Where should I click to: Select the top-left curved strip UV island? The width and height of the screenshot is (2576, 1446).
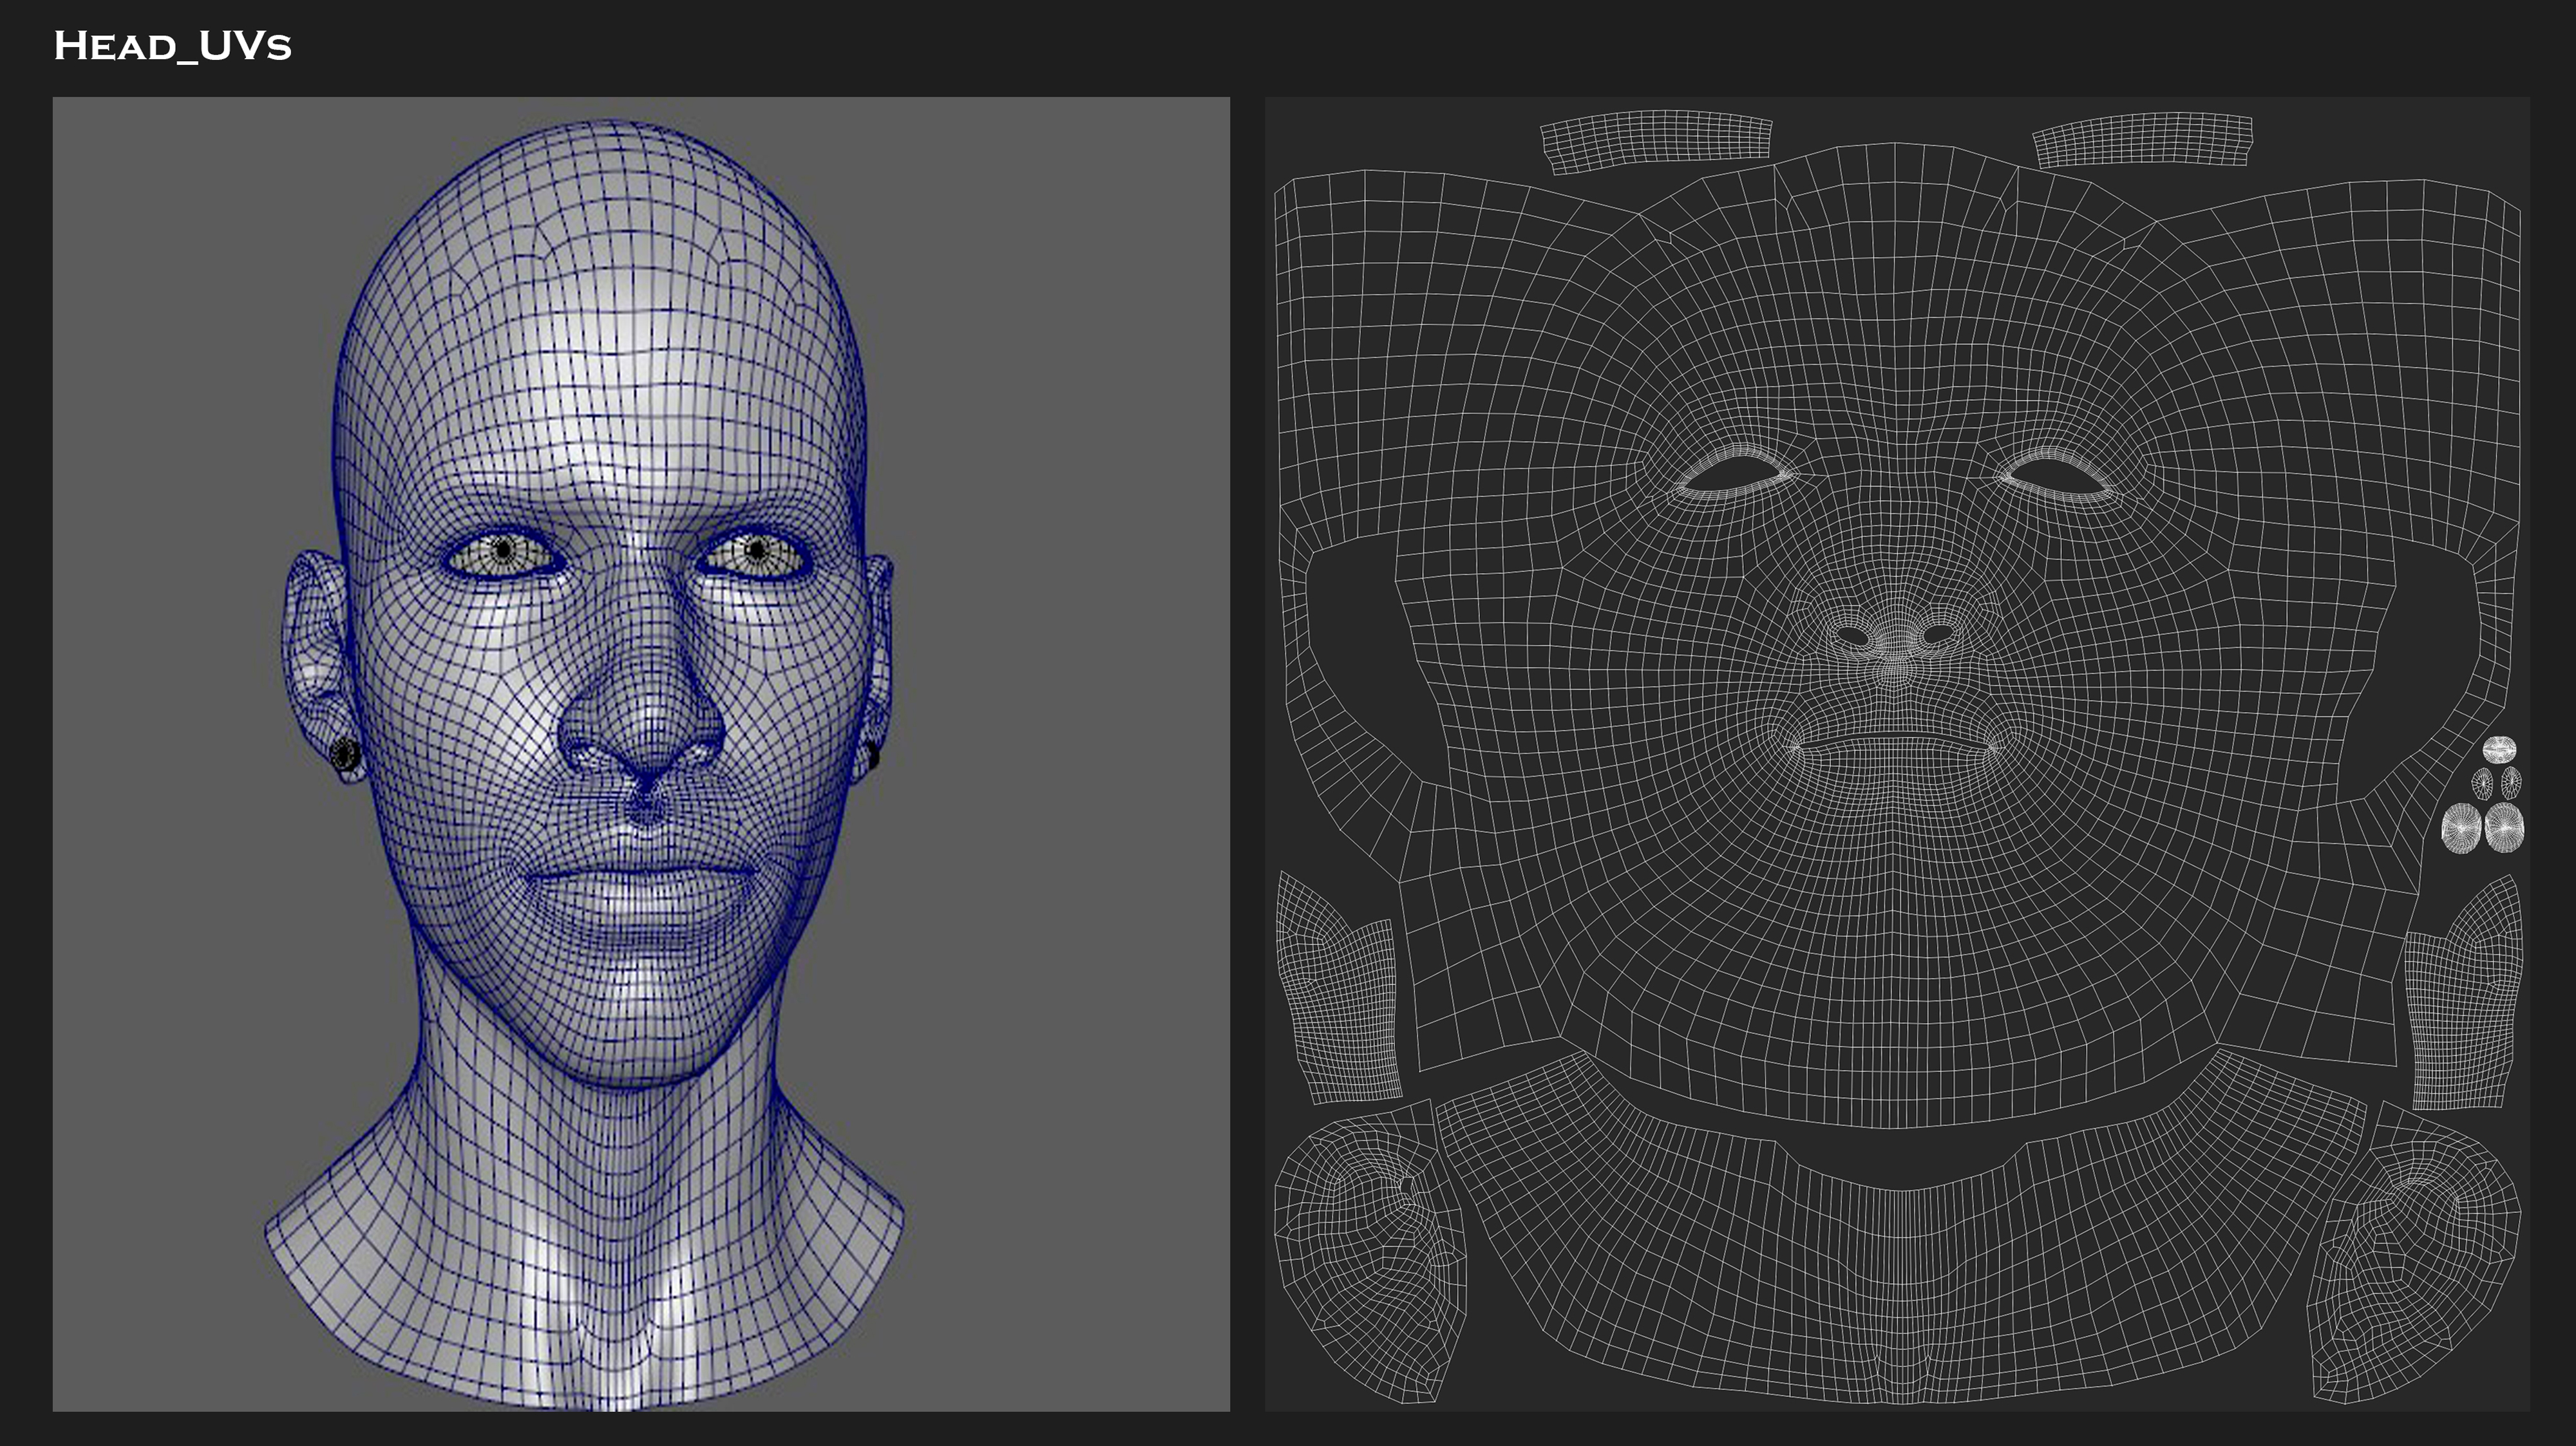click(x=1655, y=140)
